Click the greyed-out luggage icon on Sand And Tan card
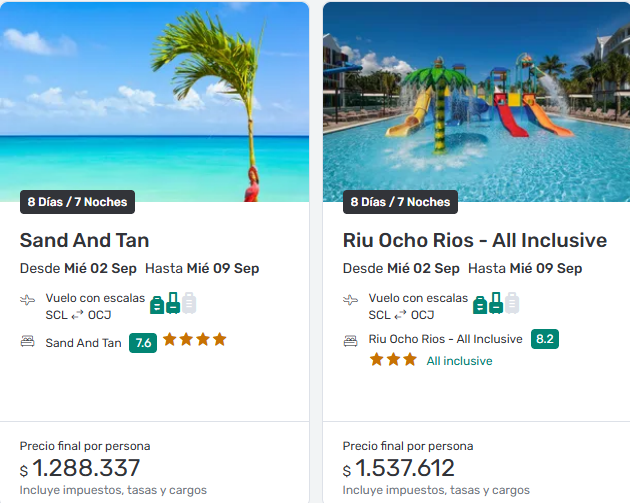 click(x=189, y=303)
